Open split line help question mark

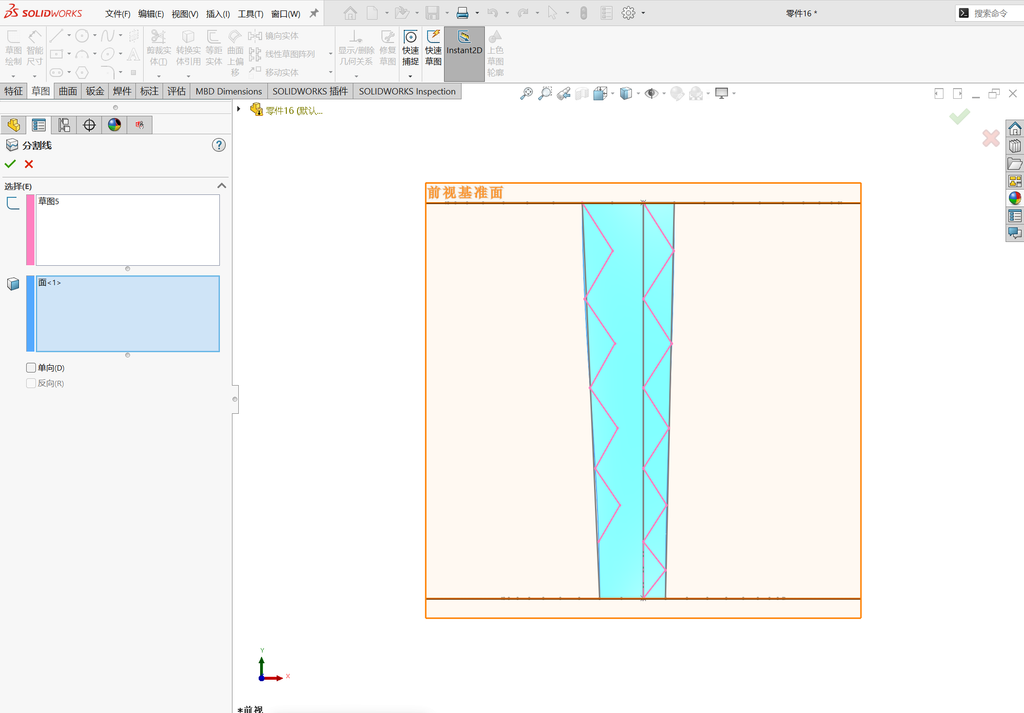pos(219,145)
